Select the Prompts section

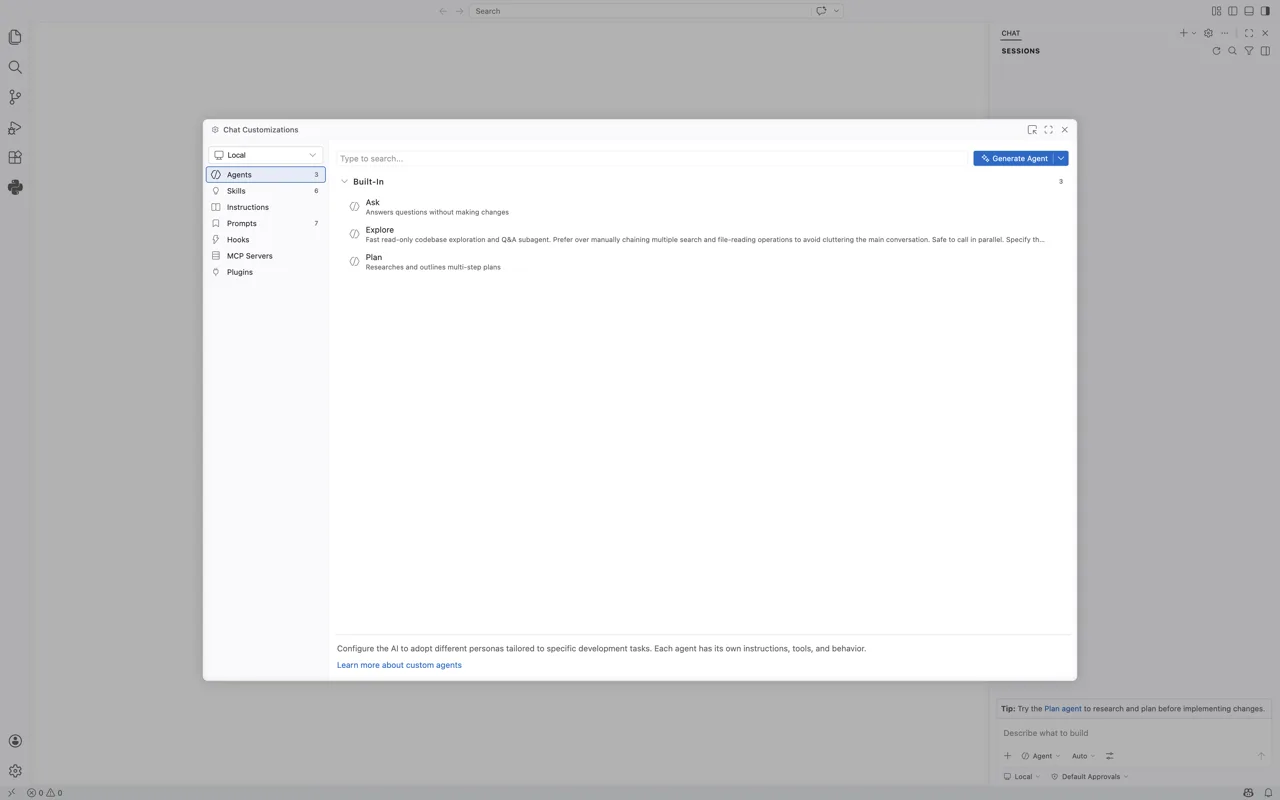coord(265,223)
